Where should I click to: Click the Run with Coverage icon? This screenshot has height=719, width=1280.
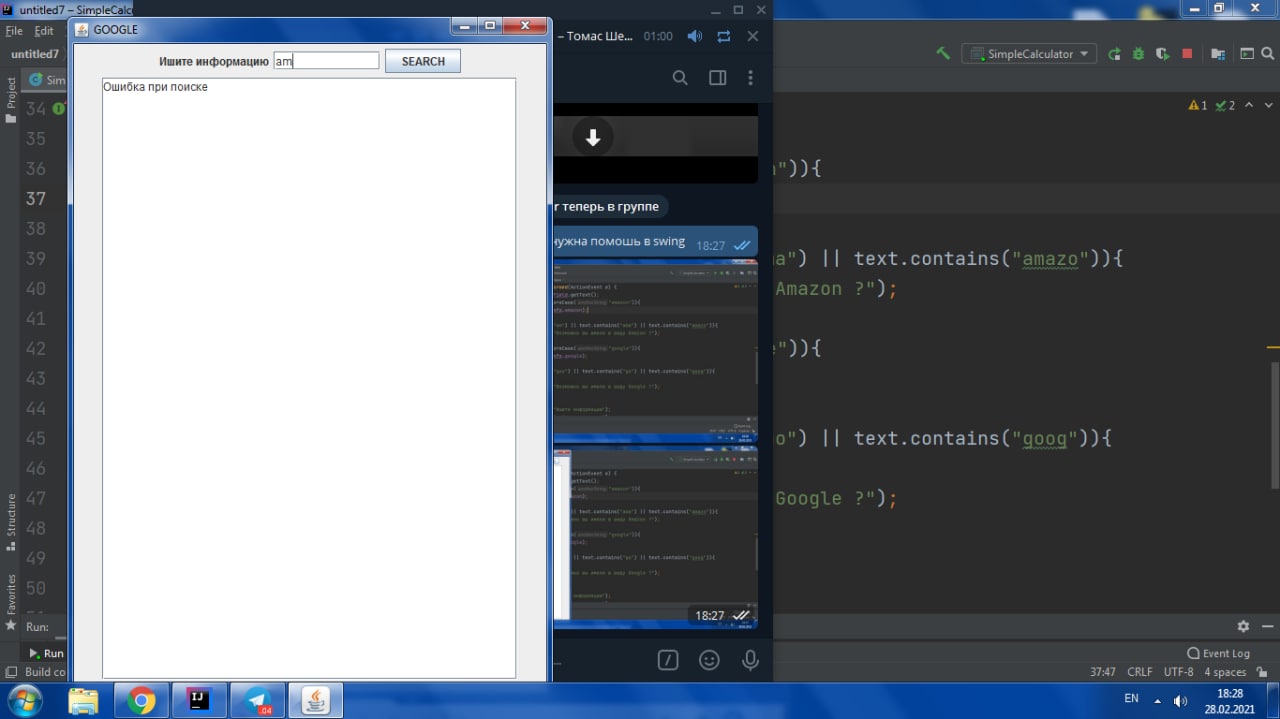click(x=1162, y=54)
